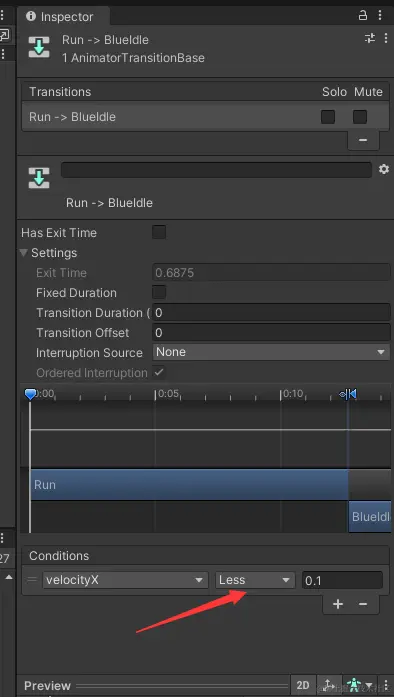The width and height of the screenshot is (394, 697).
Task: Click the blue playhead marker at 0:00
Action: click(30, 394)
